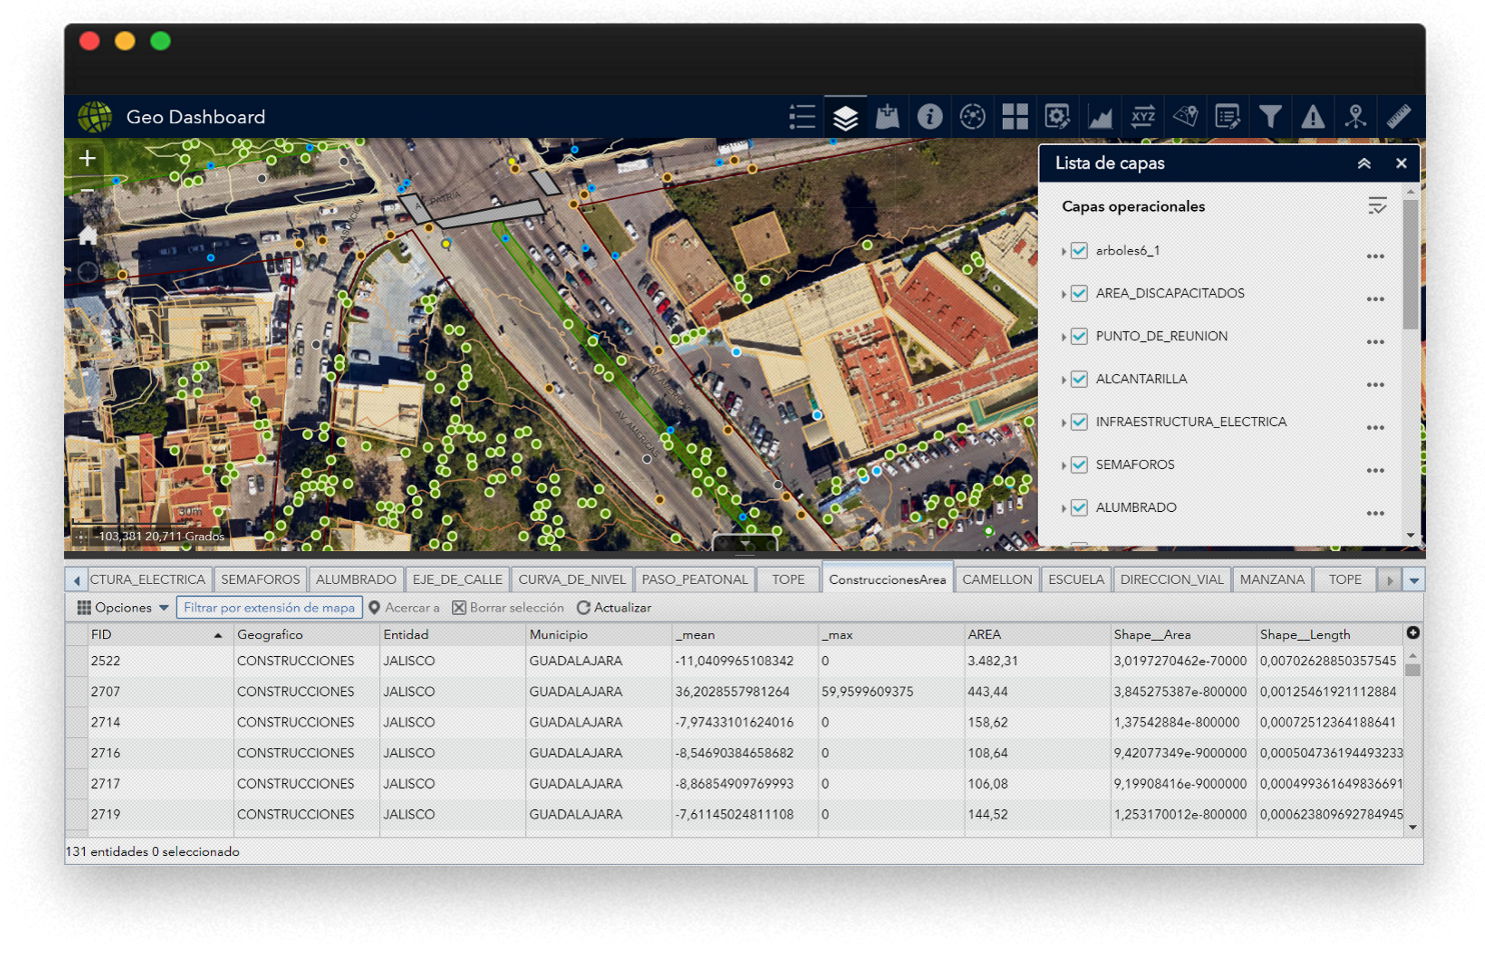Click Filtrar por extensión de mapa
The image size is (1485, 958).
pos(269,608)
